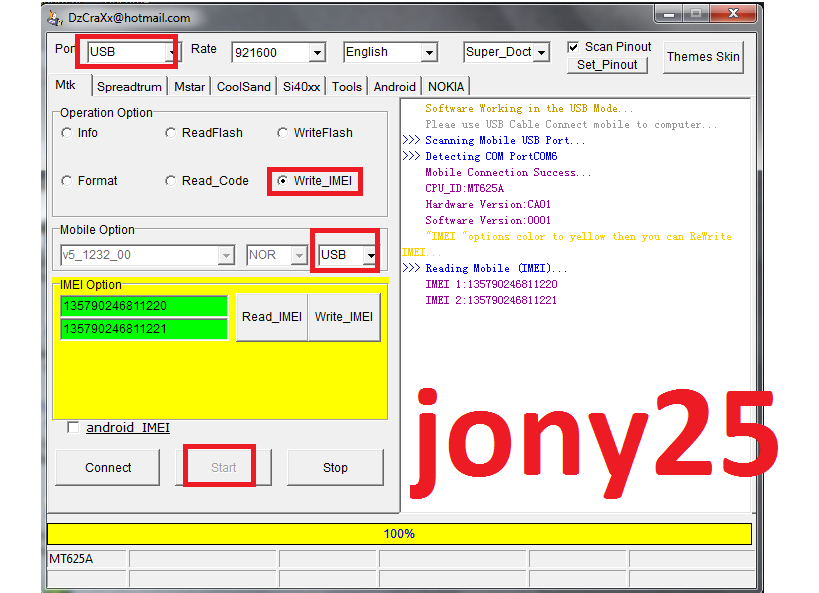Choose the ReadFlash operation option
Screen dimensions: 819x593
pos(171,133)
